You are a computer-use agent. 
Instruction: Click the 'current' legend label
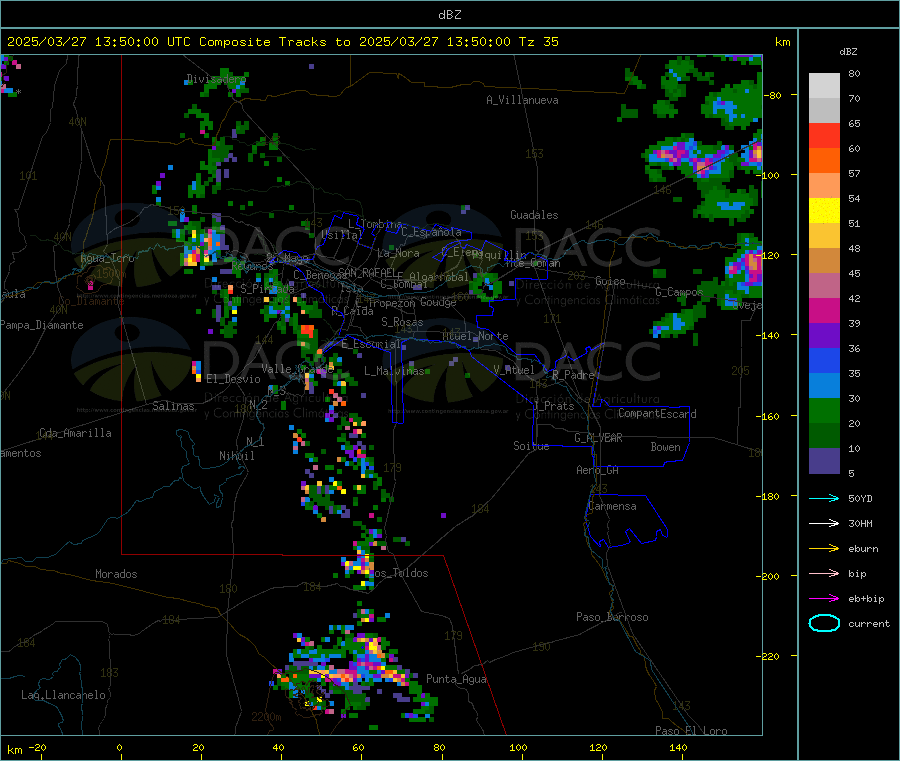pyautogui.click(x=869, y=624)
